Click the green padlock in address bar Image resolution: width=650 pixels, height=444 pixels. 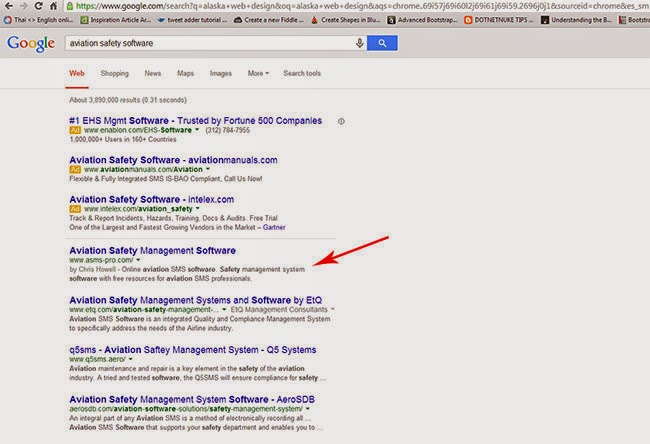point(70,6)
